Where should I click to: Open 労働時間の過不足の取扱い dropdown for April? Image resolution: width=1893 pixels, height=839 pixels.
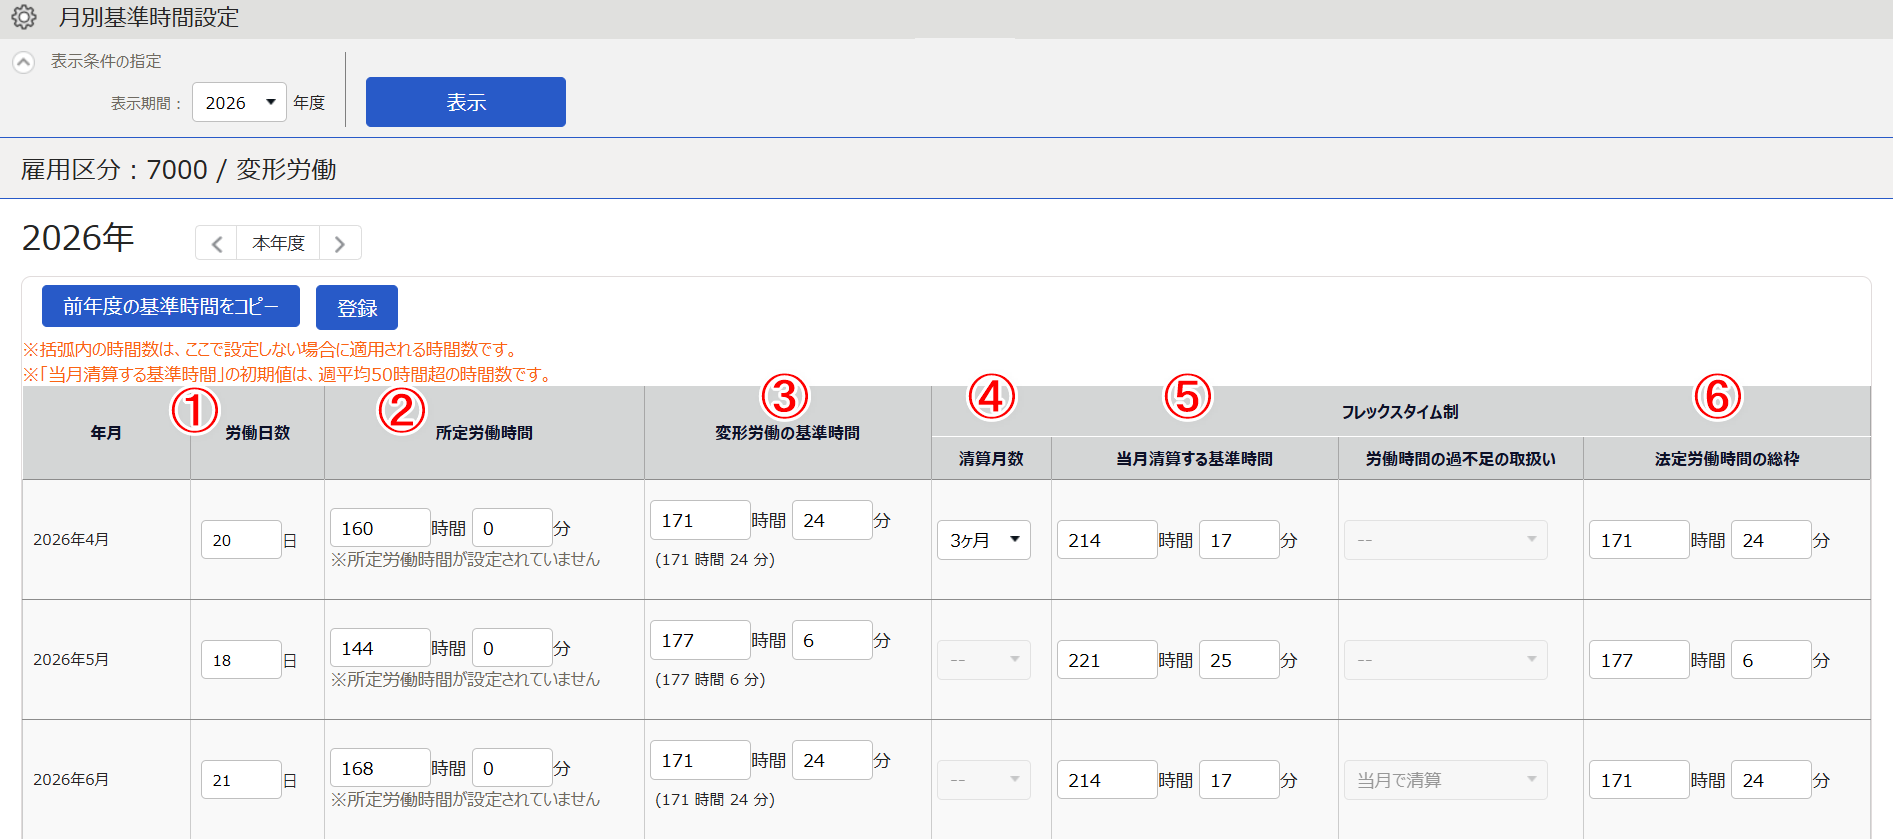[x=1446, y=540]
